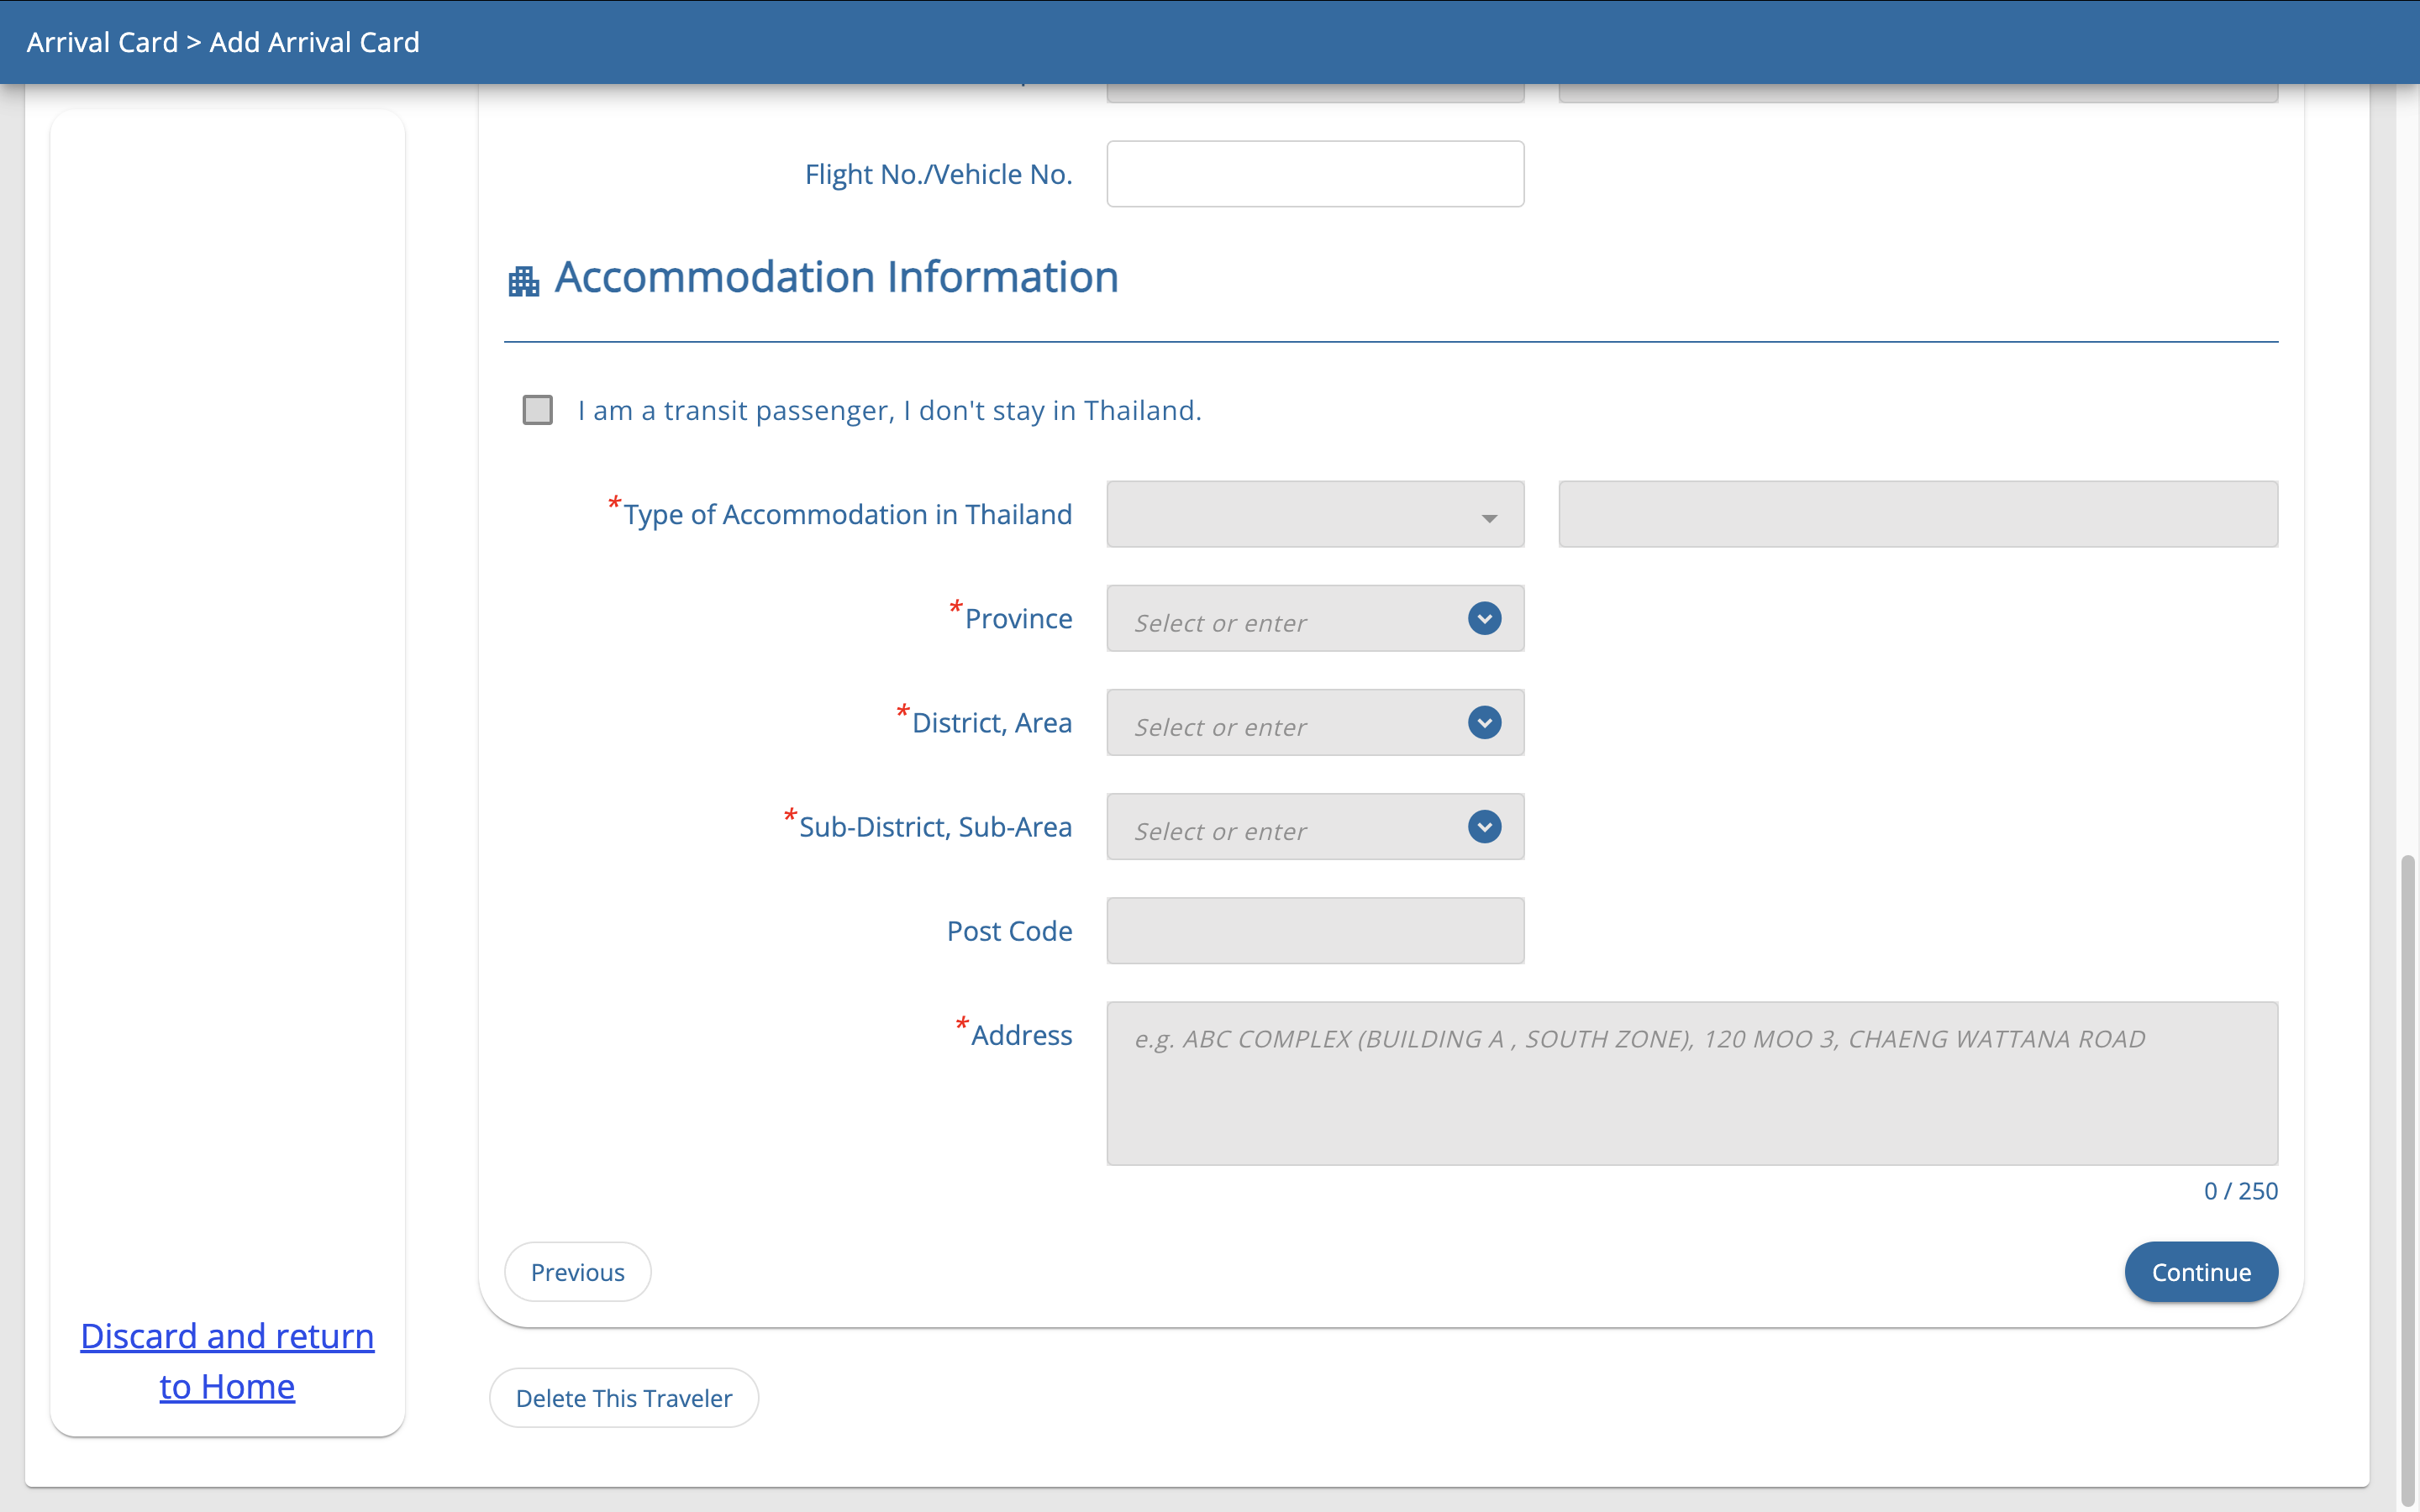
Task: Click the page vertical scrollbar thumb
Action: click(x=2408, y=1180)
